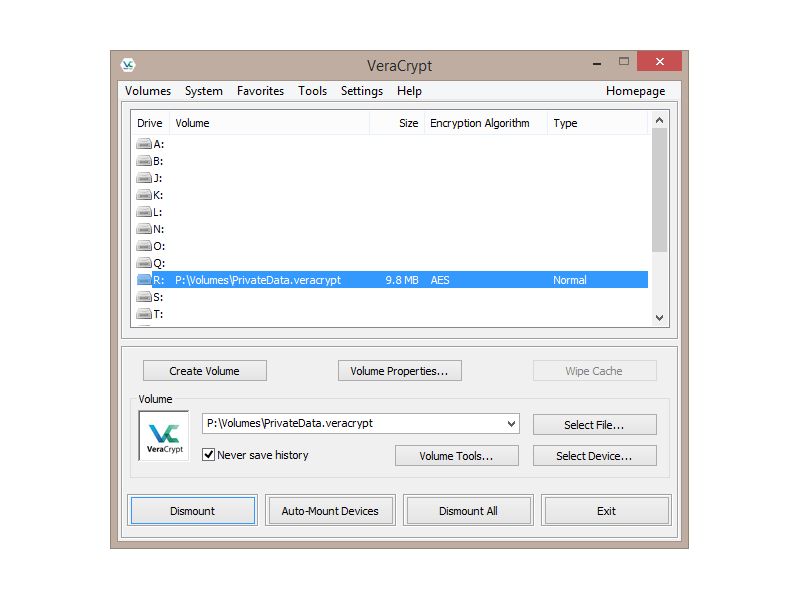Click the VeraCrypt title bar icon
Image resolution: width=800 pixels, height=600 pixels.
point(128,65)
